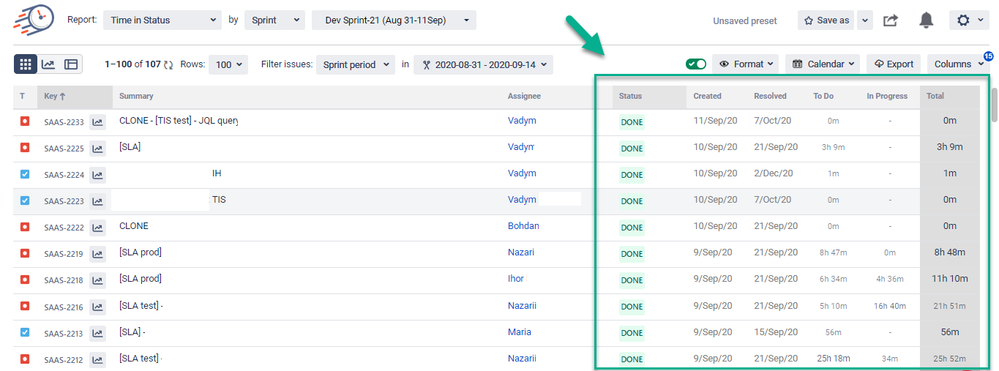Sort by the Total column header

935,96
